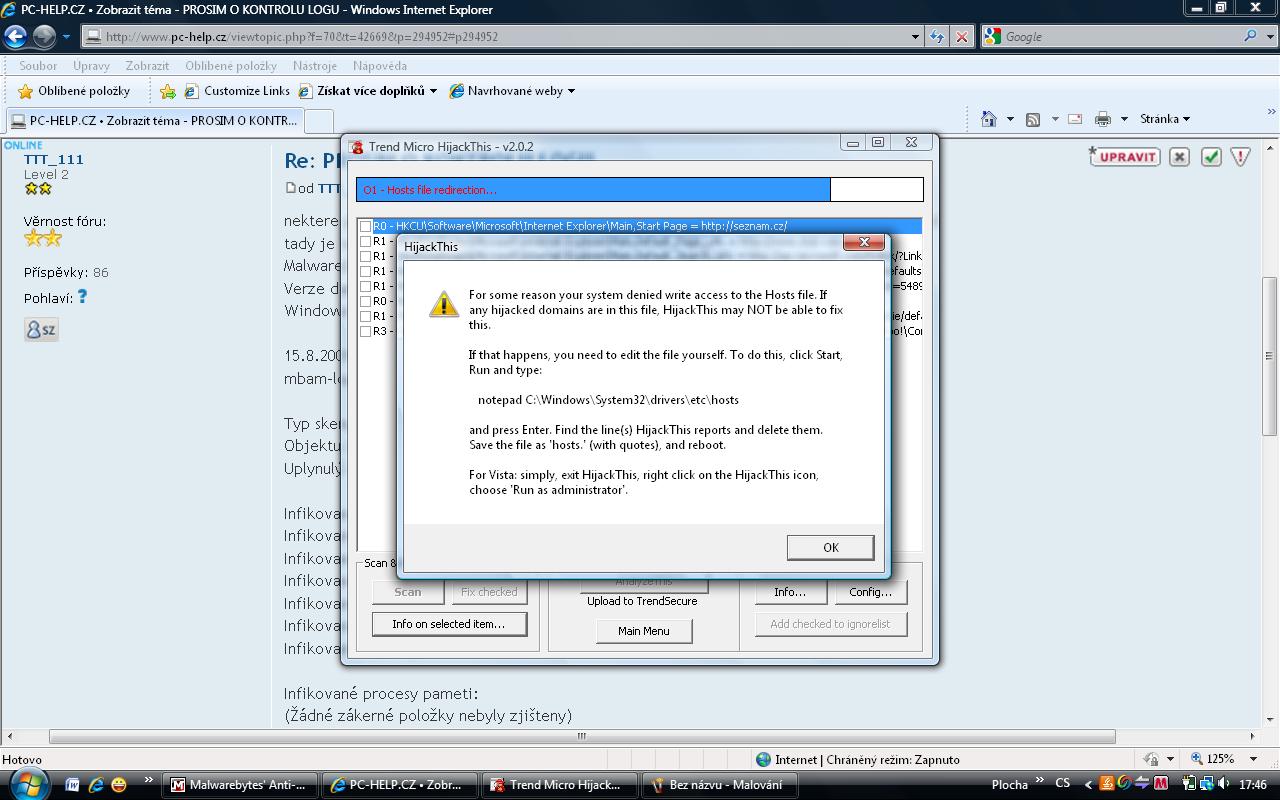Viewport: 1280px width, 800px height.
Task: Check the R0 seznam.cz Start Page entry
Action: (x=366, y=227)
